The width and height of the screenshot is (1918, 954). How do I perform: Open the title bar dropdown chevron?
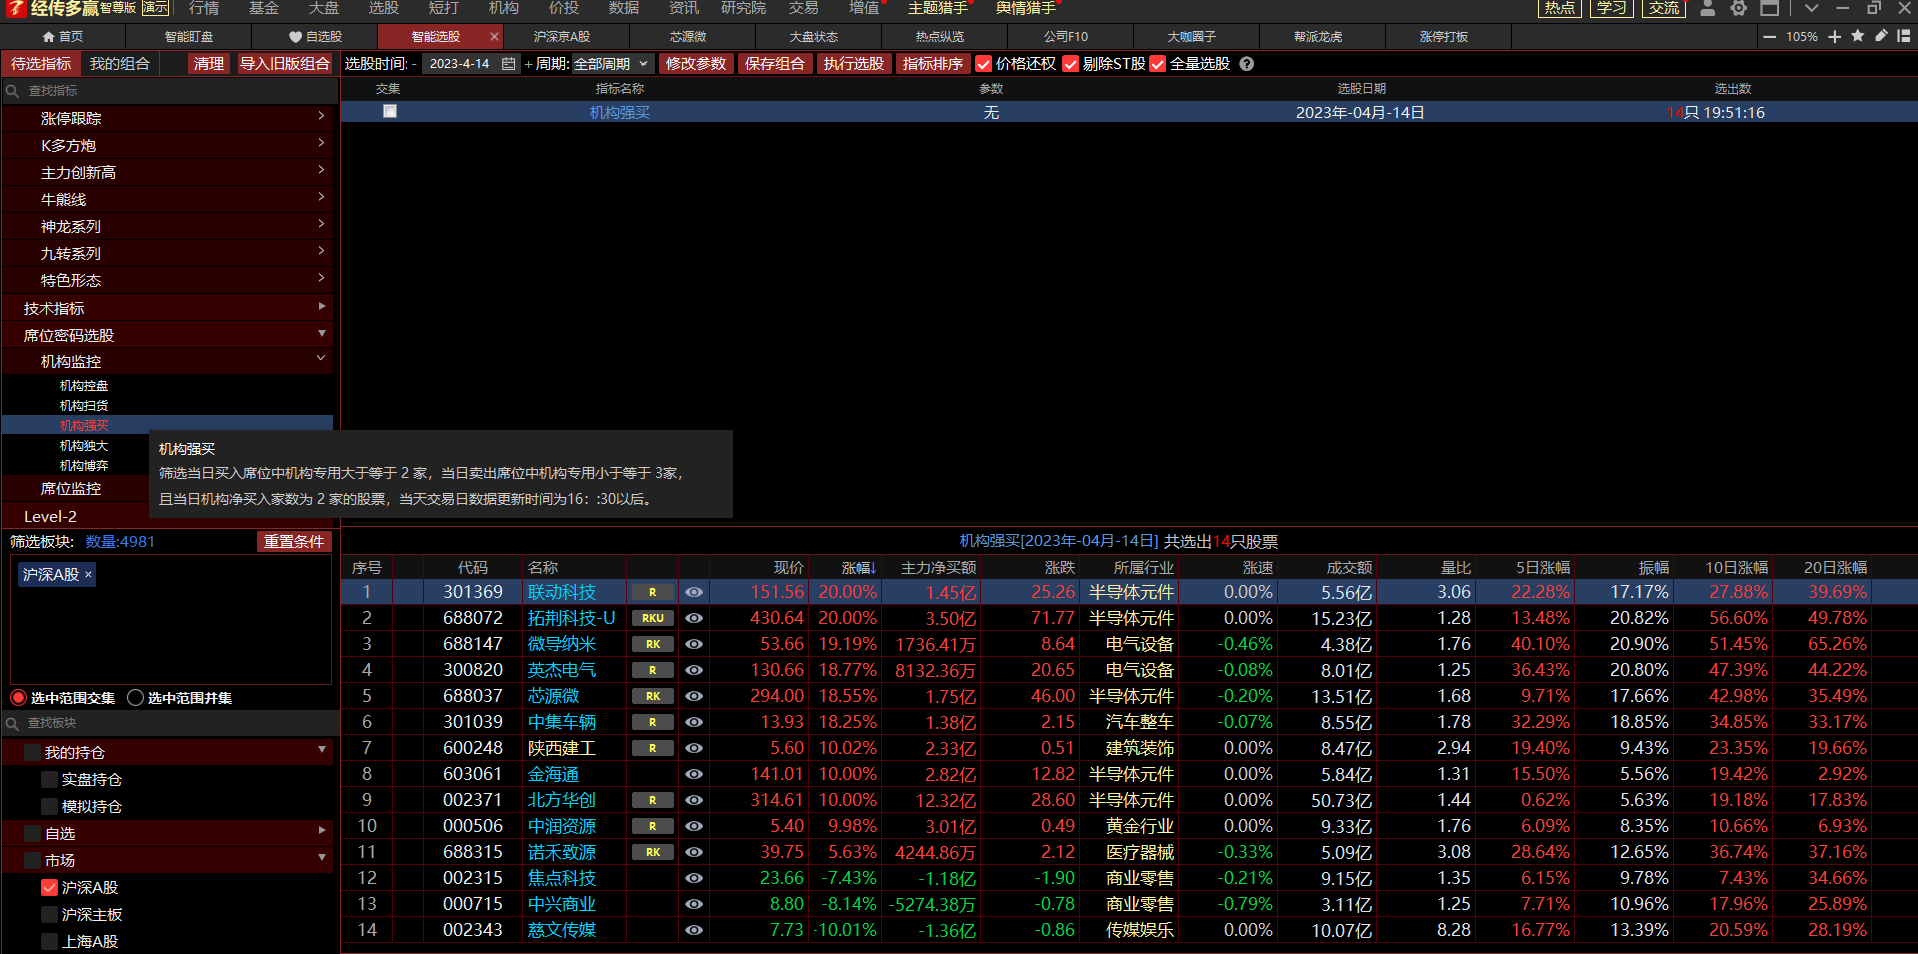coord(1811,8)
